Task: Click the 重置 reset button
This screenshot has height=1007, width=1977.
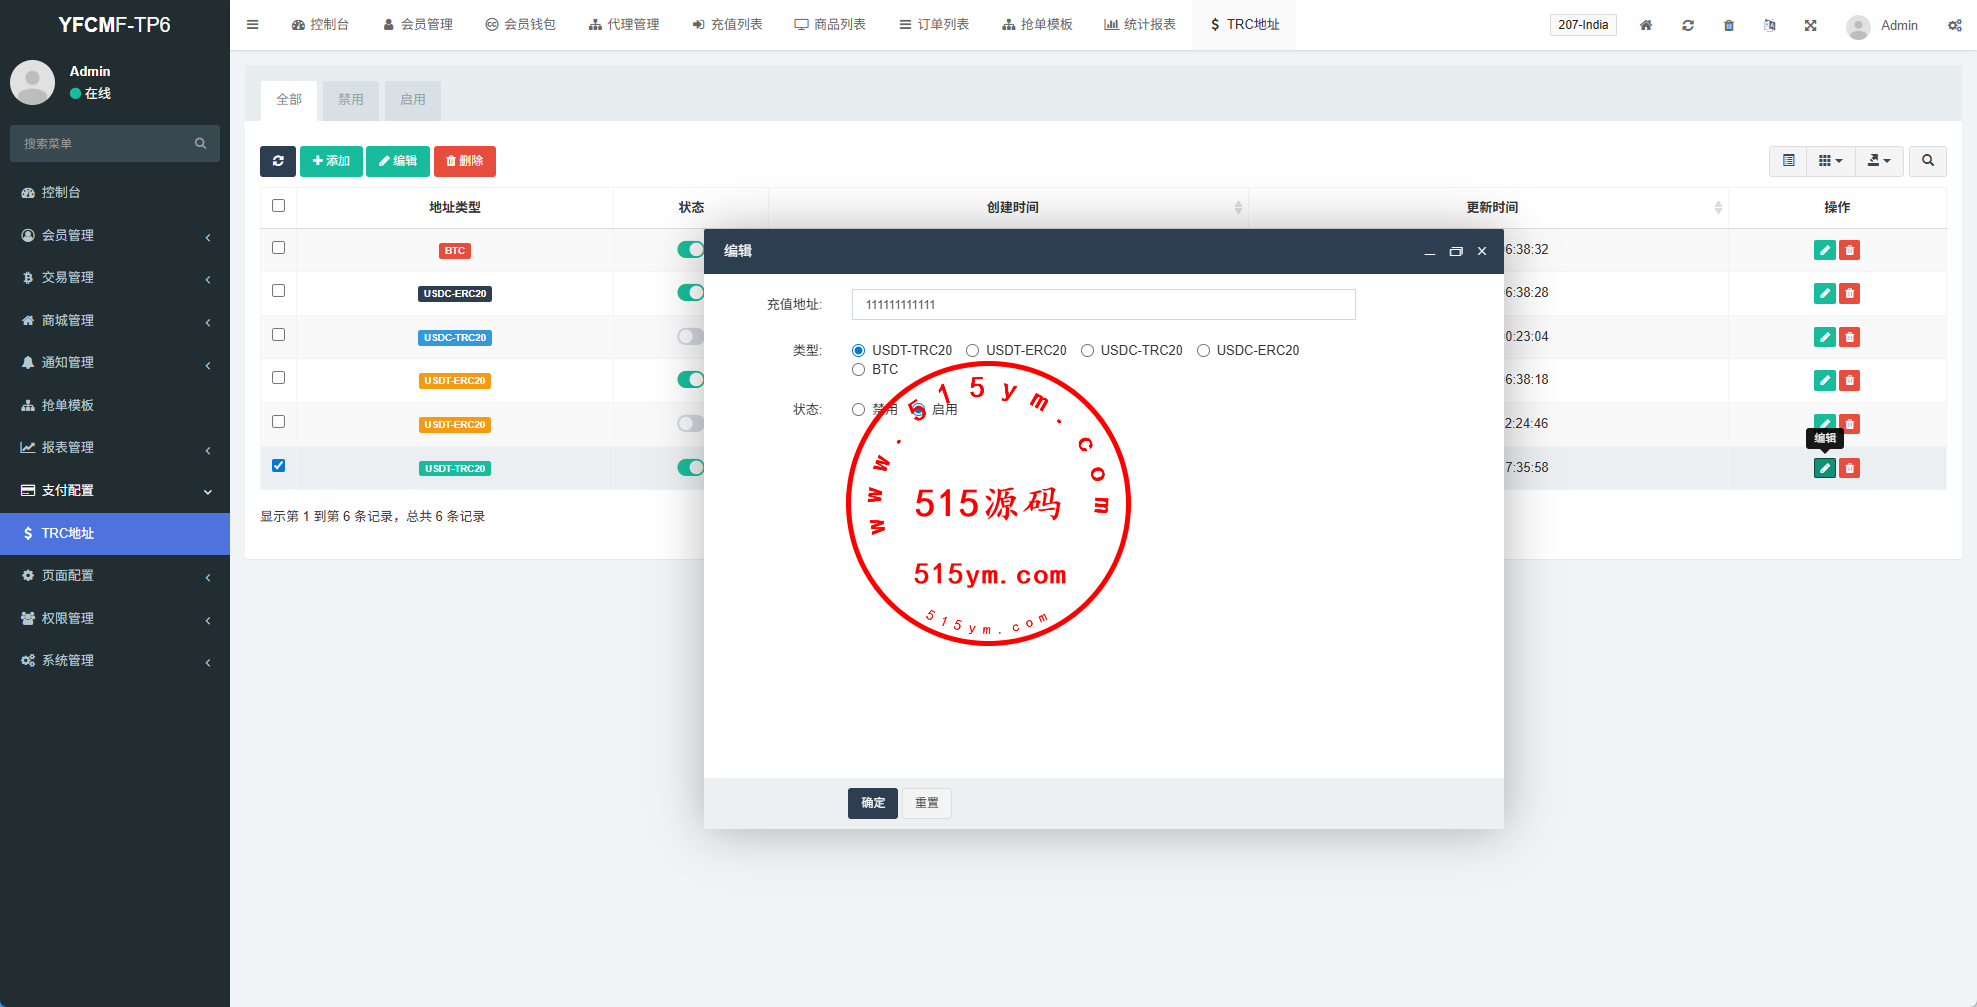Action: 926,803
